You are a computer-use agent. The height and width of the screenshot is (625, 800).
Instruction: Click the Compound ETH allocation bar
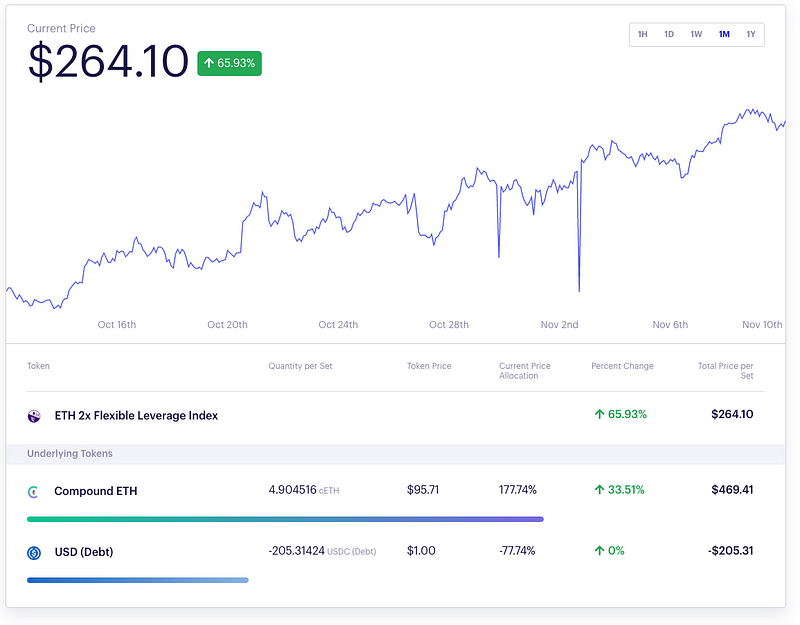[285, 519]
